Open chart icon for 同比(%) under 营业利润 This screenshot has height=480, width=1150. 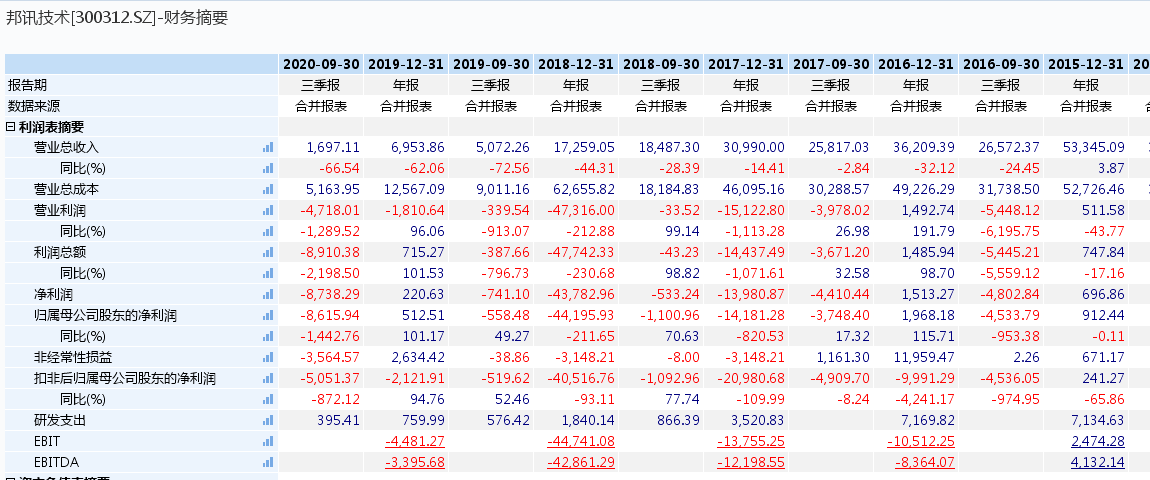[x=268, y=232]
